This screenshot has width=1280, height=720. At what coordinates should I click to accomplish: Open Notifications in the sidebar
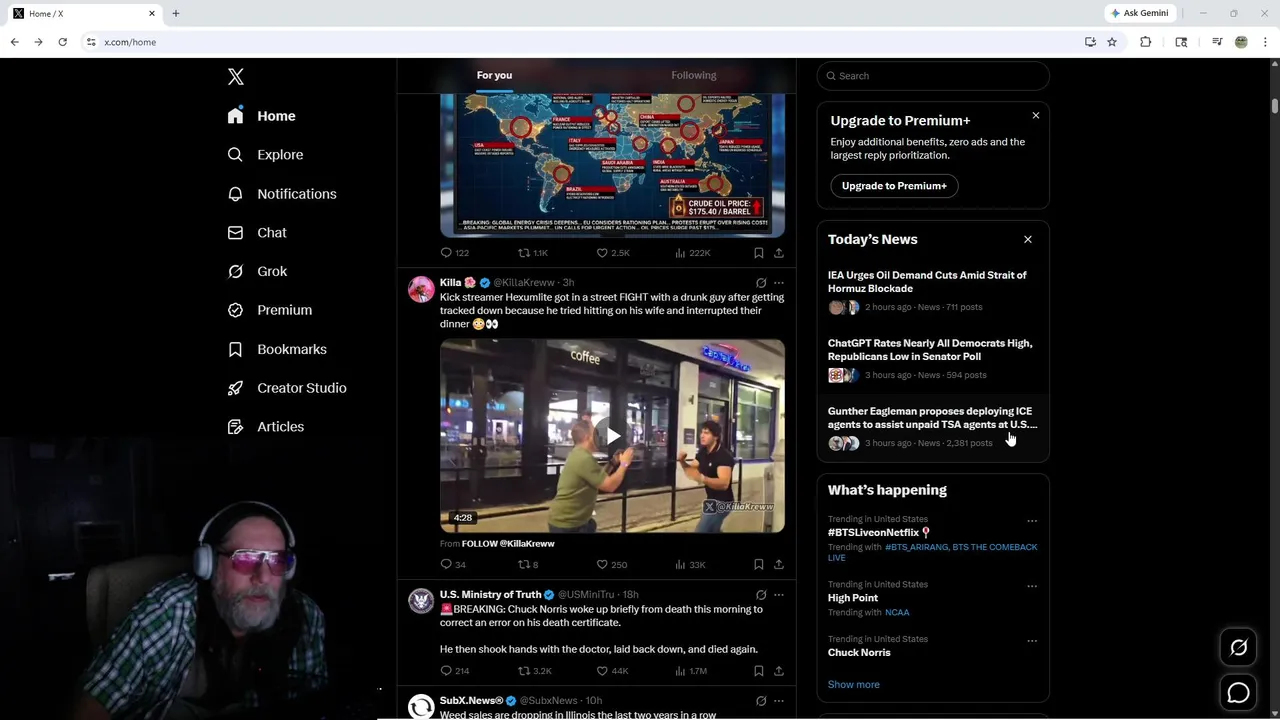tap(282, 194)
